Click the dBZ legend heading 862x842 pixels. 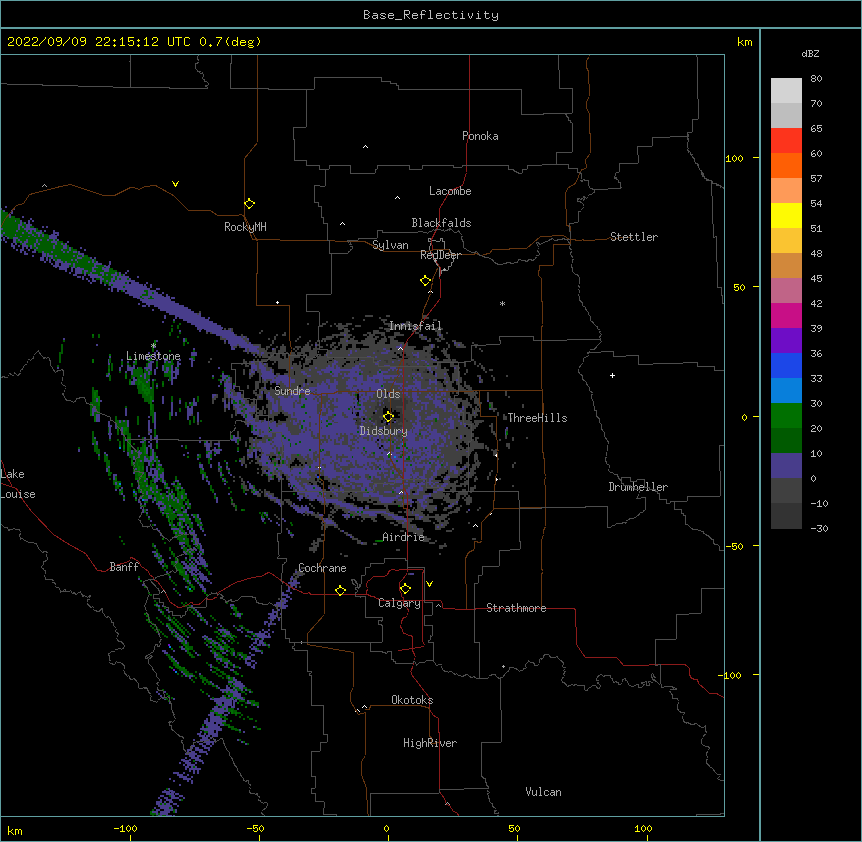point(810,53)
